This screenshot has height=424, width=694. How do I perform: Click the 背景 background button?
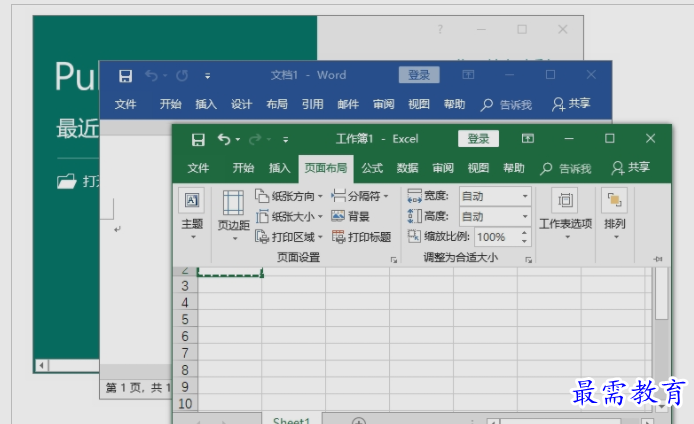(x=350, y=216)
